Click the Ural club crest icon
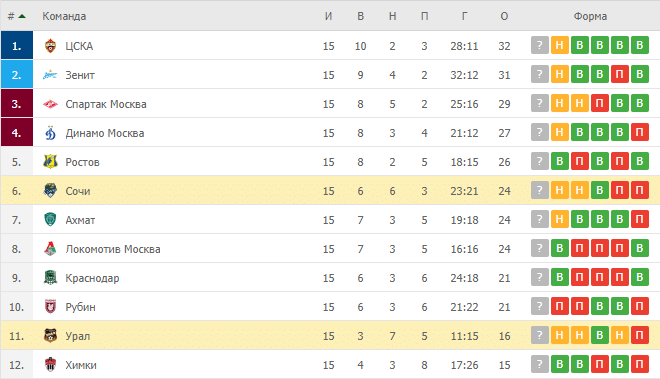 (51, 336)
